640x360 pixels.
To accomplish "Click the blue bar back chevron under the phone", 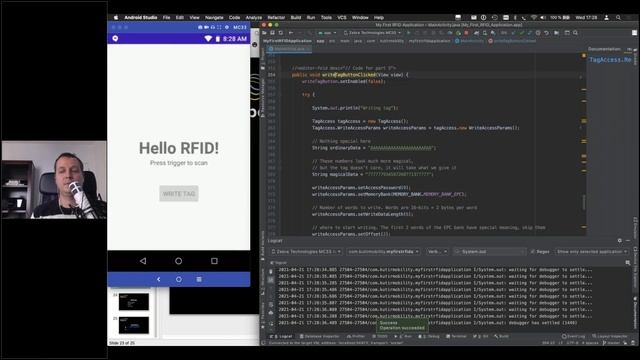I will [x=159, y=279].
